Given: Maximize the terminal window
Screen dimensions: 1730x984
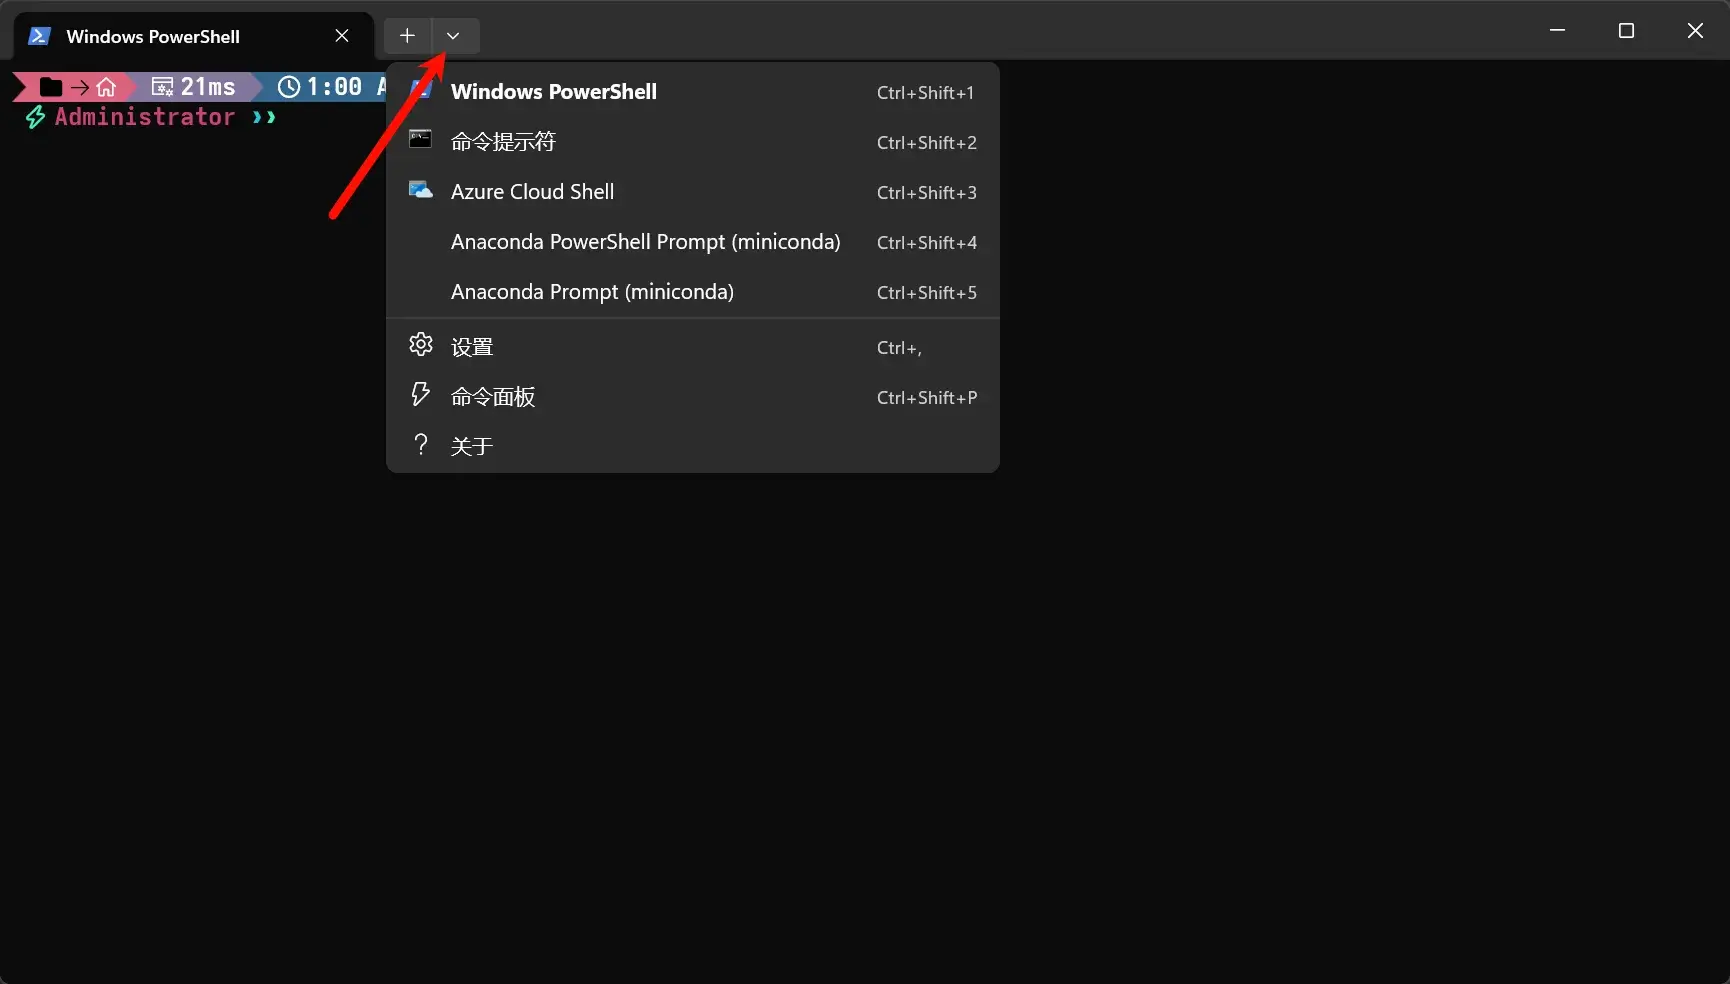Looking at the screenshot, I should [x=1626, y=31].
